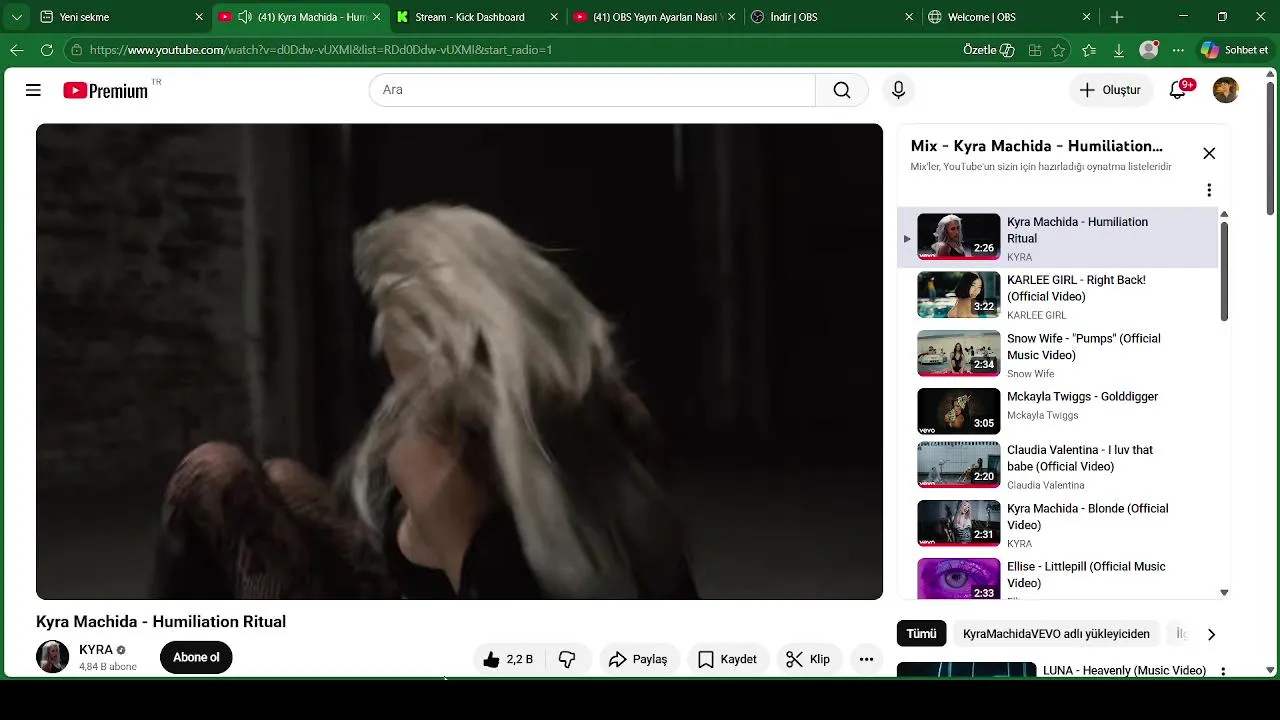Click the playlist scrollbar thumb

[x=1224, y=271]
